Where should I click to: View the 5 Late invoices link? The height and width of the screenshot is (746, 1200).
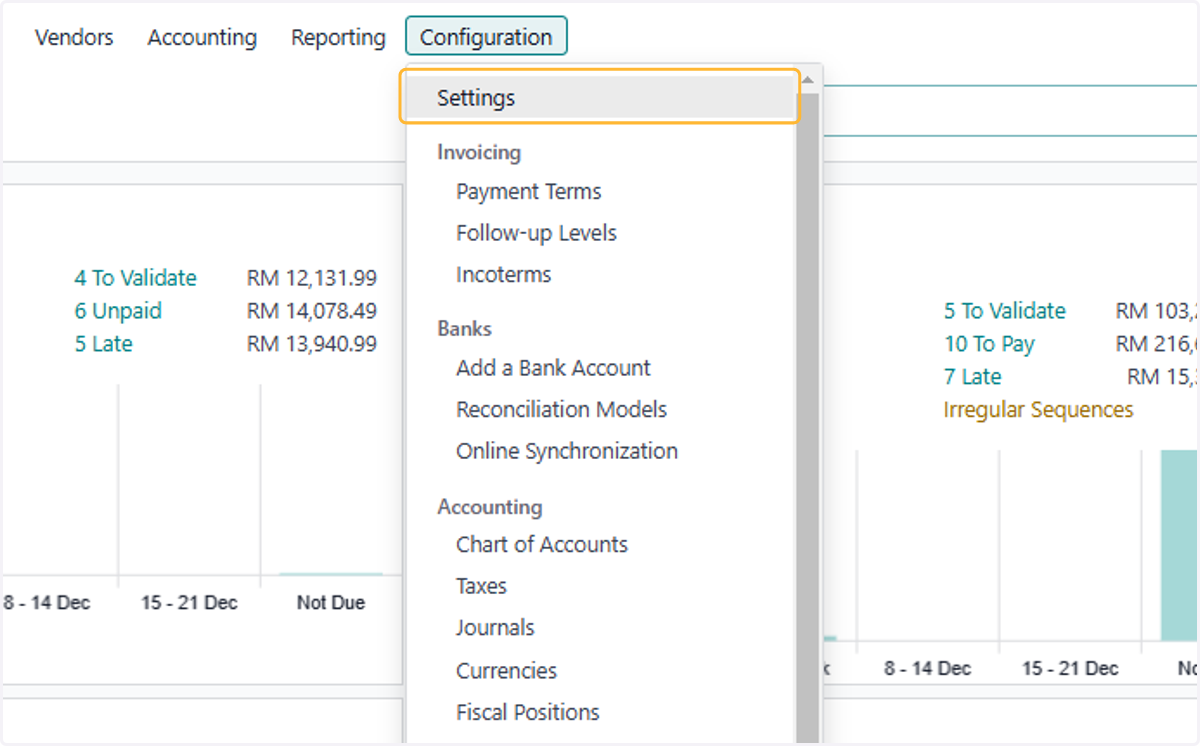[x=103, y=344]
